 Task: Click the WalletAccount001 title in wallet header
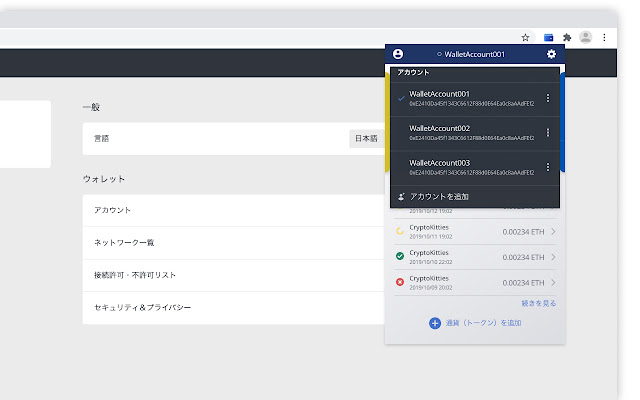pyautogui.click(x=474, y=54)
